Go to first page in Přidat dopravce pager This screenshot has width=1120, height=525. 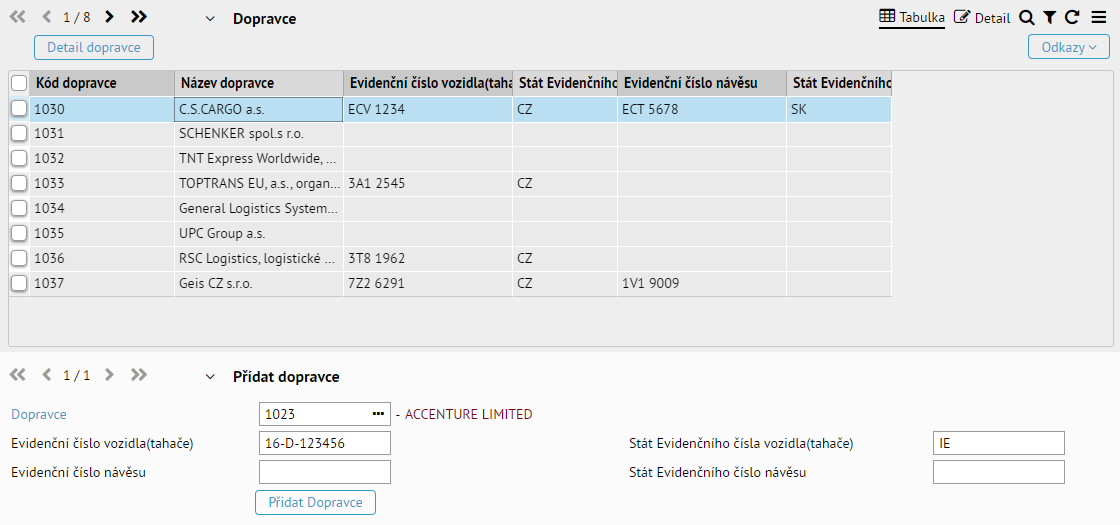tap(17, 374)
